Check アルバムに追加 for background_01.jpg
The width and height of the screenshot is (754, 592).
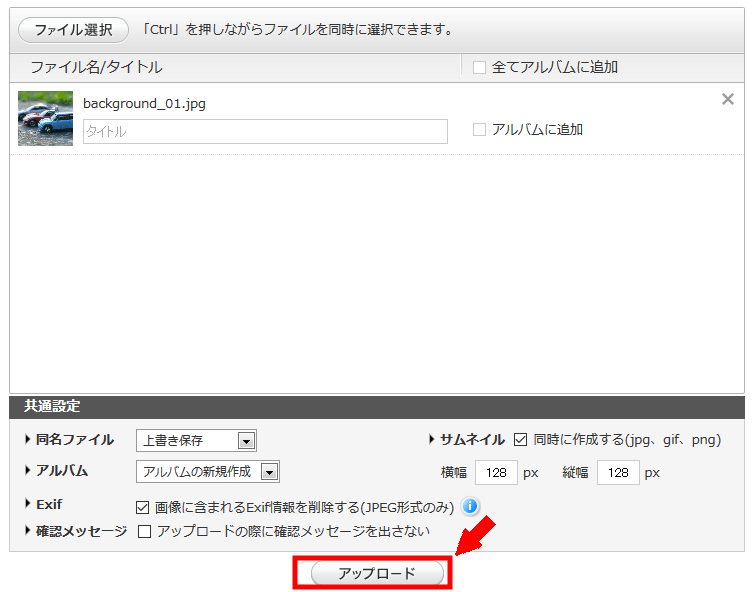point(479,129)
